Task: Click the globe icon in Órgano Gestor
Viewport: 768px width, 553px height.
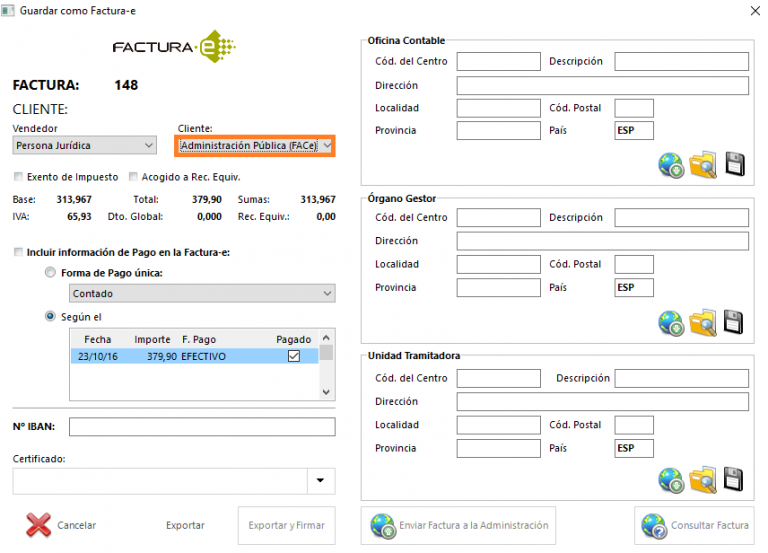Action: (x=671, y=322)
